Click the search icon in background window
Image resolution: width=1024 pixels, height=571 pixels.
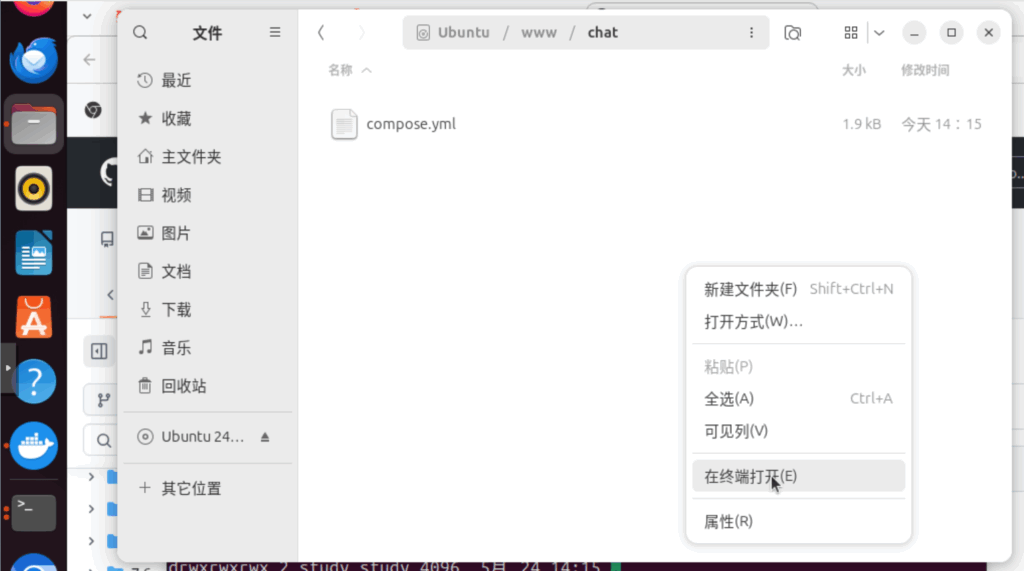[x=104, y=441]
